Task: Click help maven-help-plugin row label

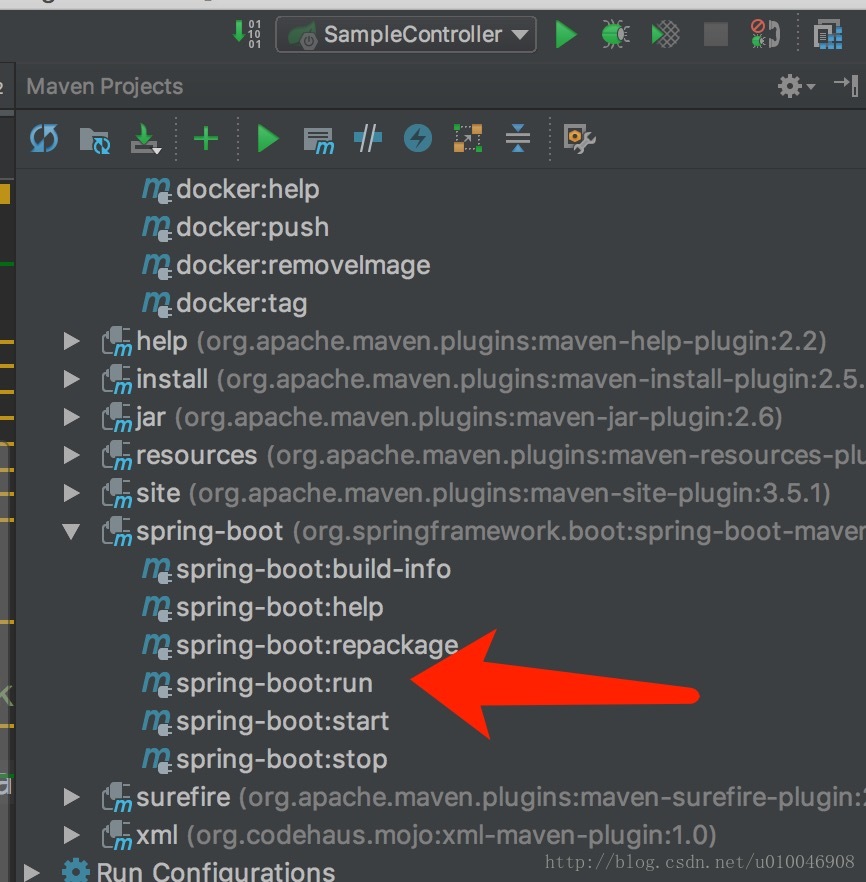Action: tap(481, 341)
